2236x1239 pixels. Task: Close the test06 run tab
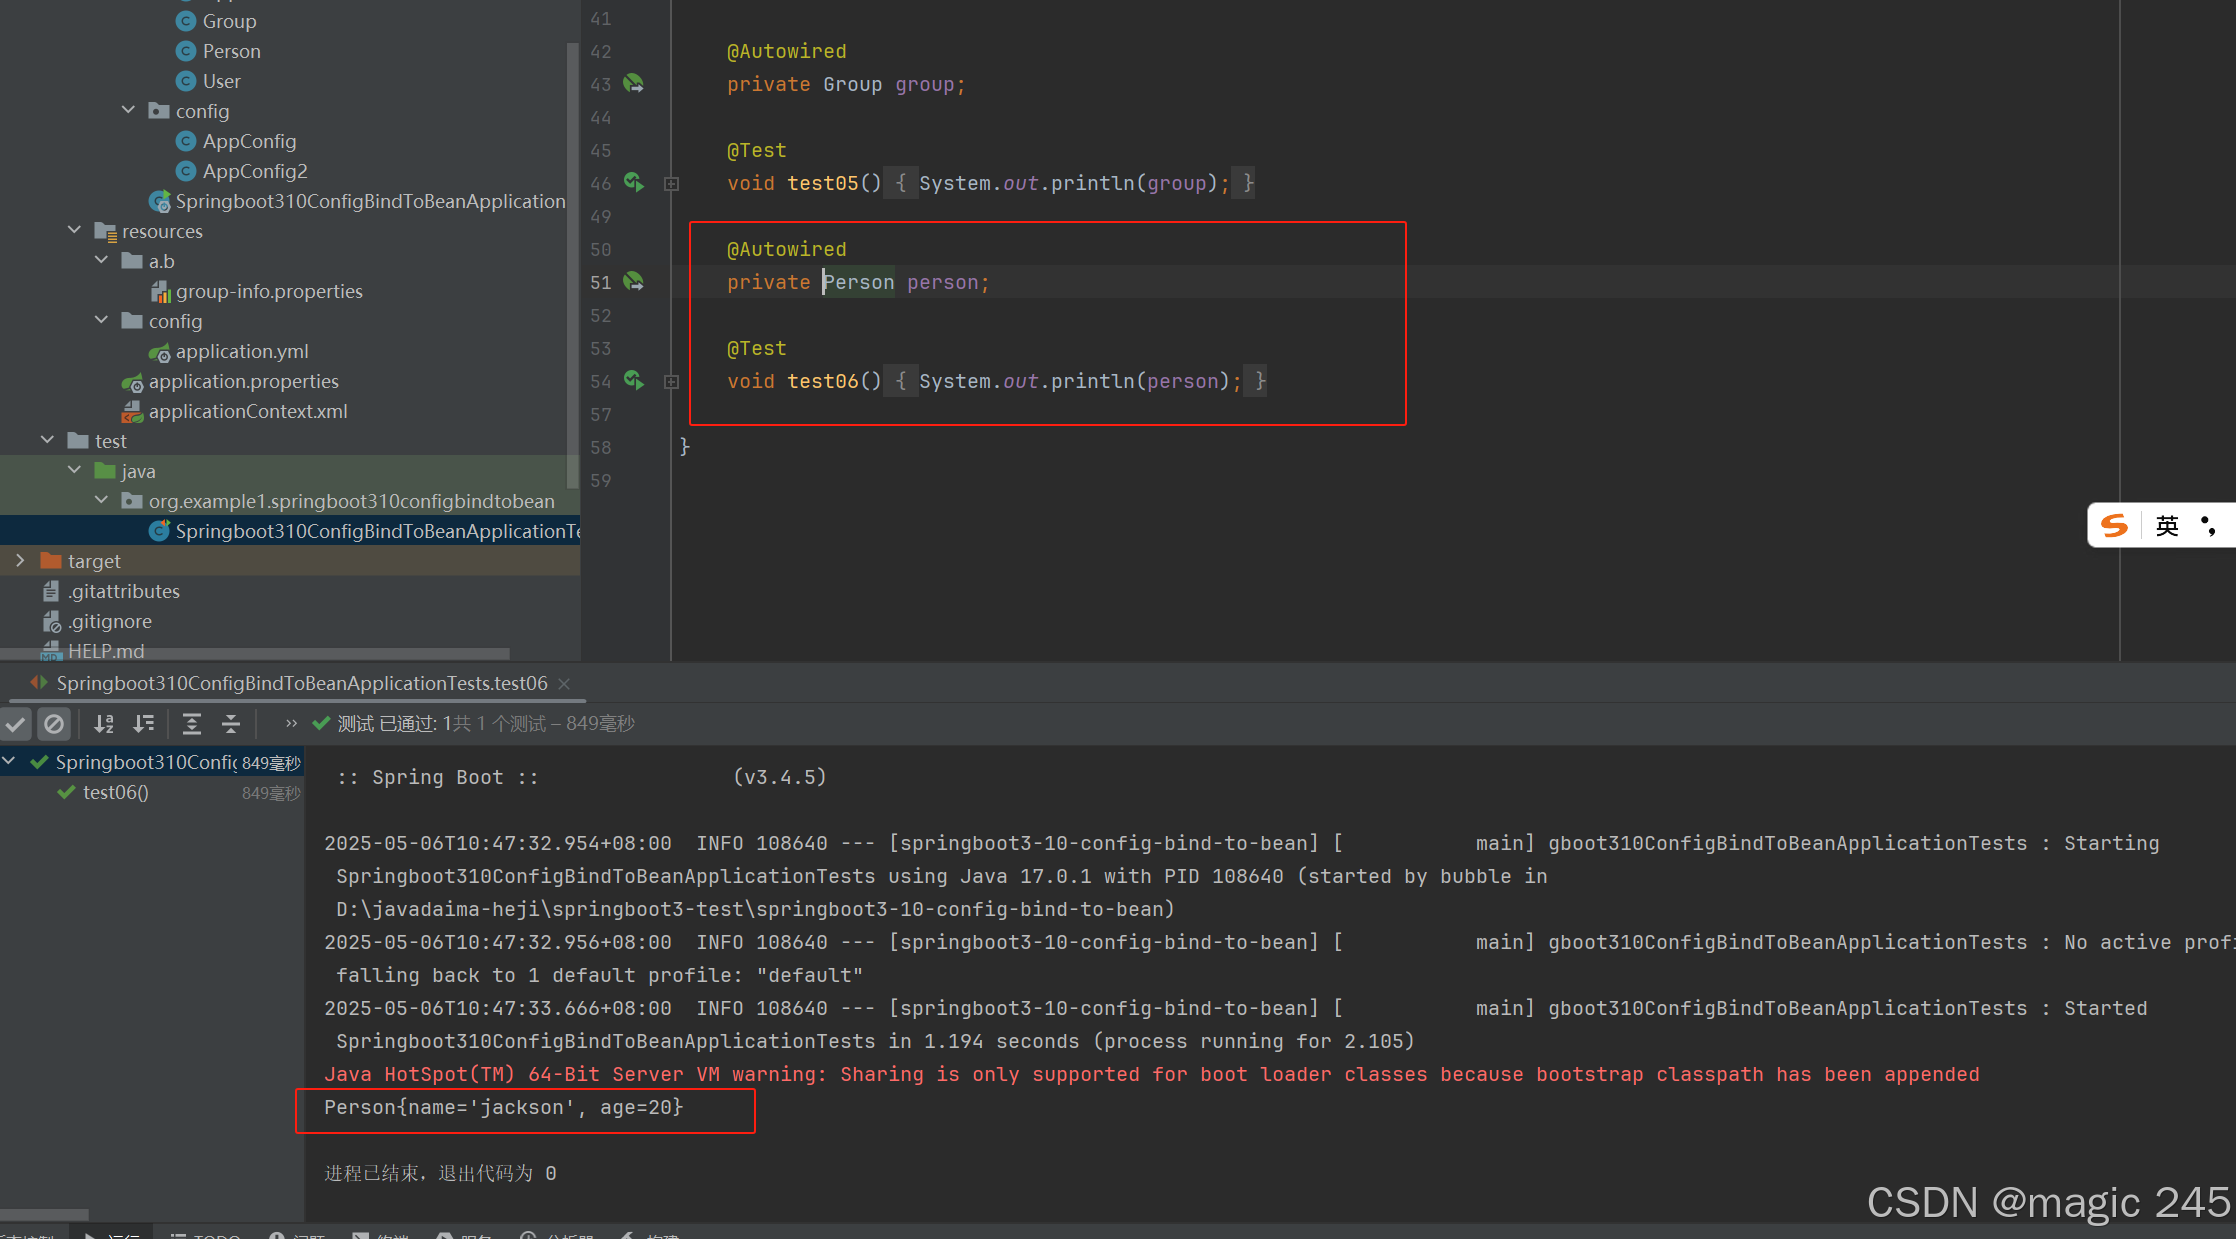coord(564,683)
